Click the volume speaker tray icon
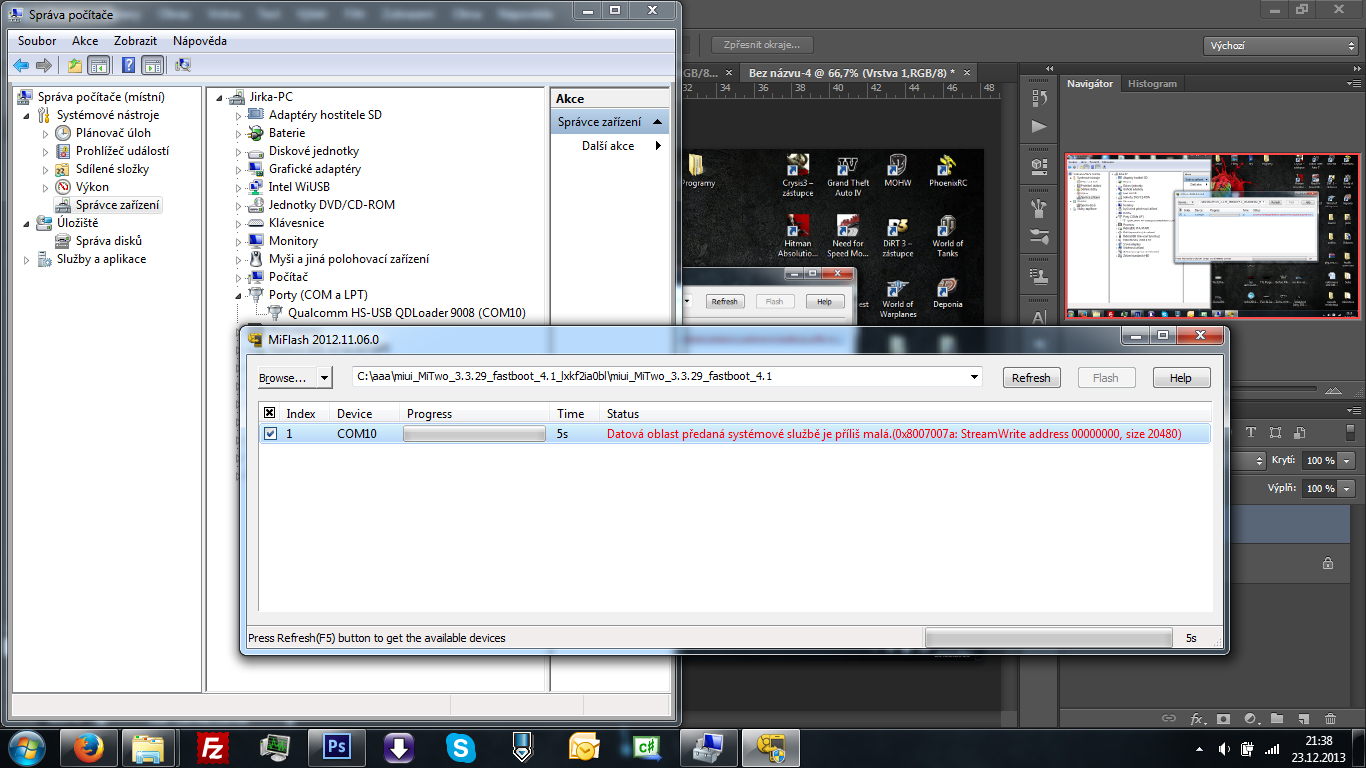 click(1225, 749)
